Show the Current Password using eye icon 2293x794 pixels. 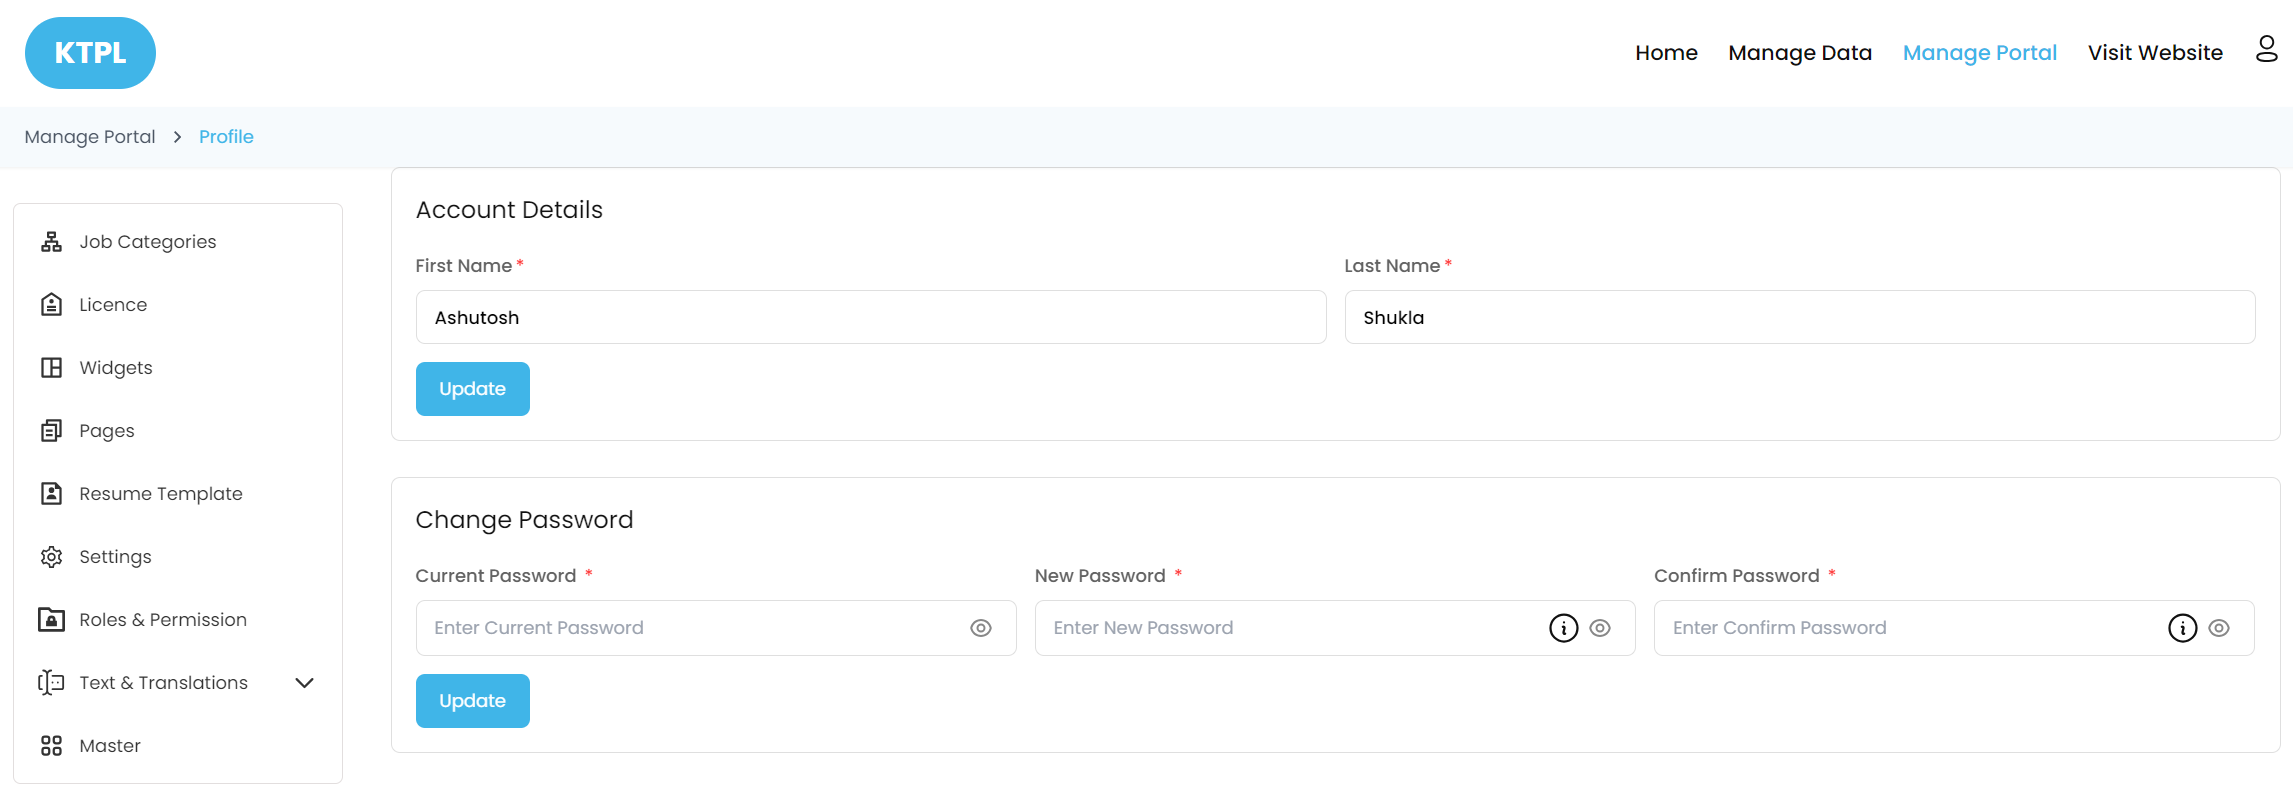point(981,628)
